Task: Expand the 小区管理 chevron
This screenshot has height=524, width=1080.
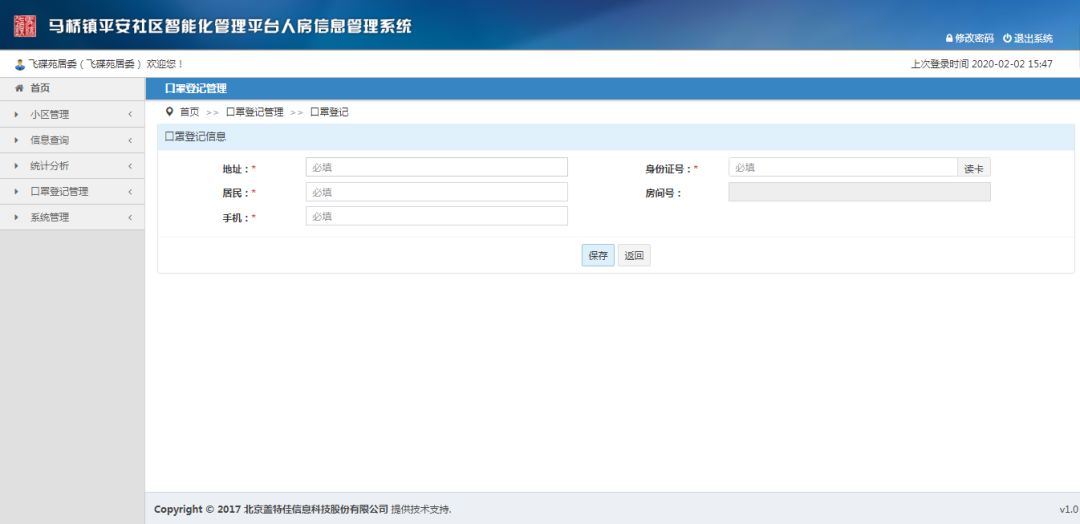Action: tap(130, 115)
